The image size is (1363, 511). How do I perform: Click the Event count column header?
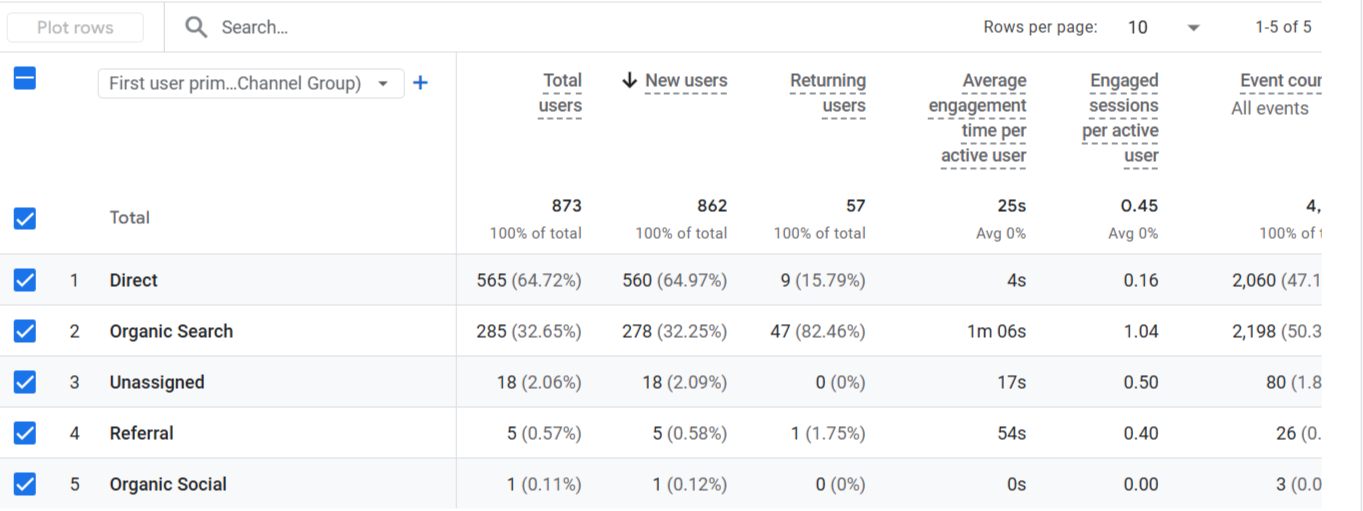1280,81
